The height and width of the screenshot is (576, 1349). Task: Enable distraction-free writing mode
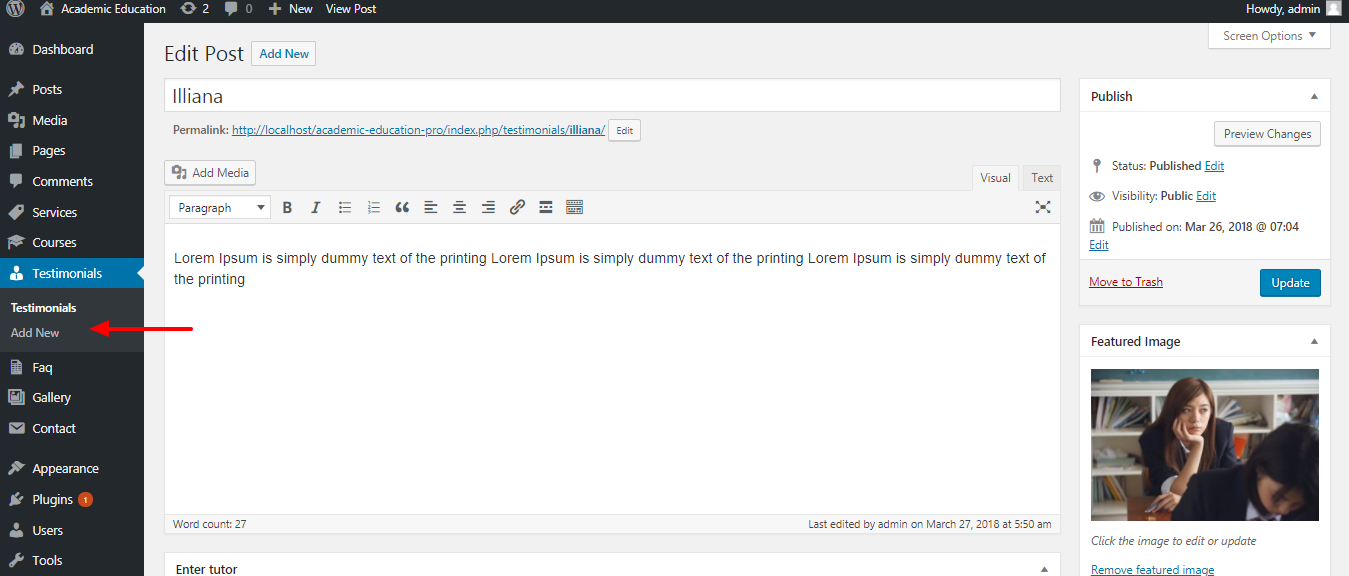1043,207
